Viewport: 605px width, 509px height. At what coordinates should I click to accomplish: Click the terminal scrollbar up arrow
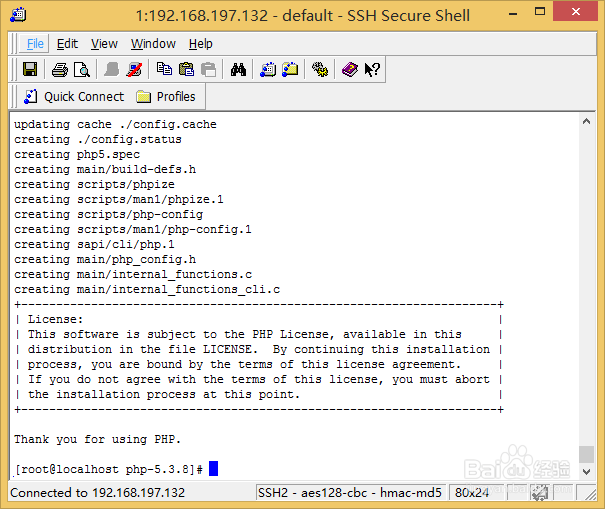click(x=586, y=121)
